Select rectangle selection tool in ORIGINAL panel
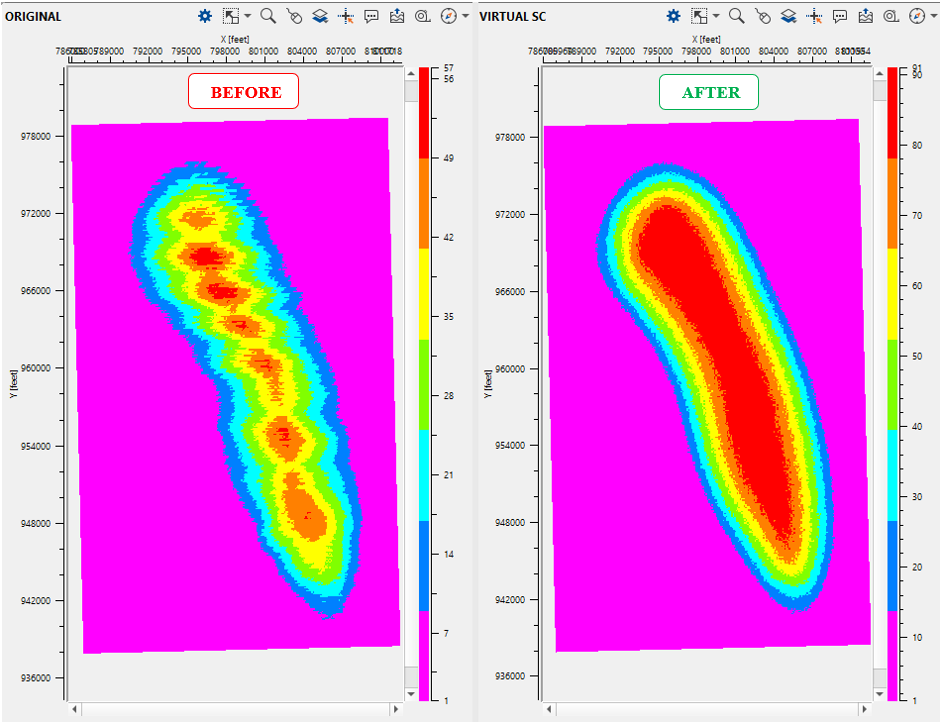941x725 pixels. coord(230,16)
